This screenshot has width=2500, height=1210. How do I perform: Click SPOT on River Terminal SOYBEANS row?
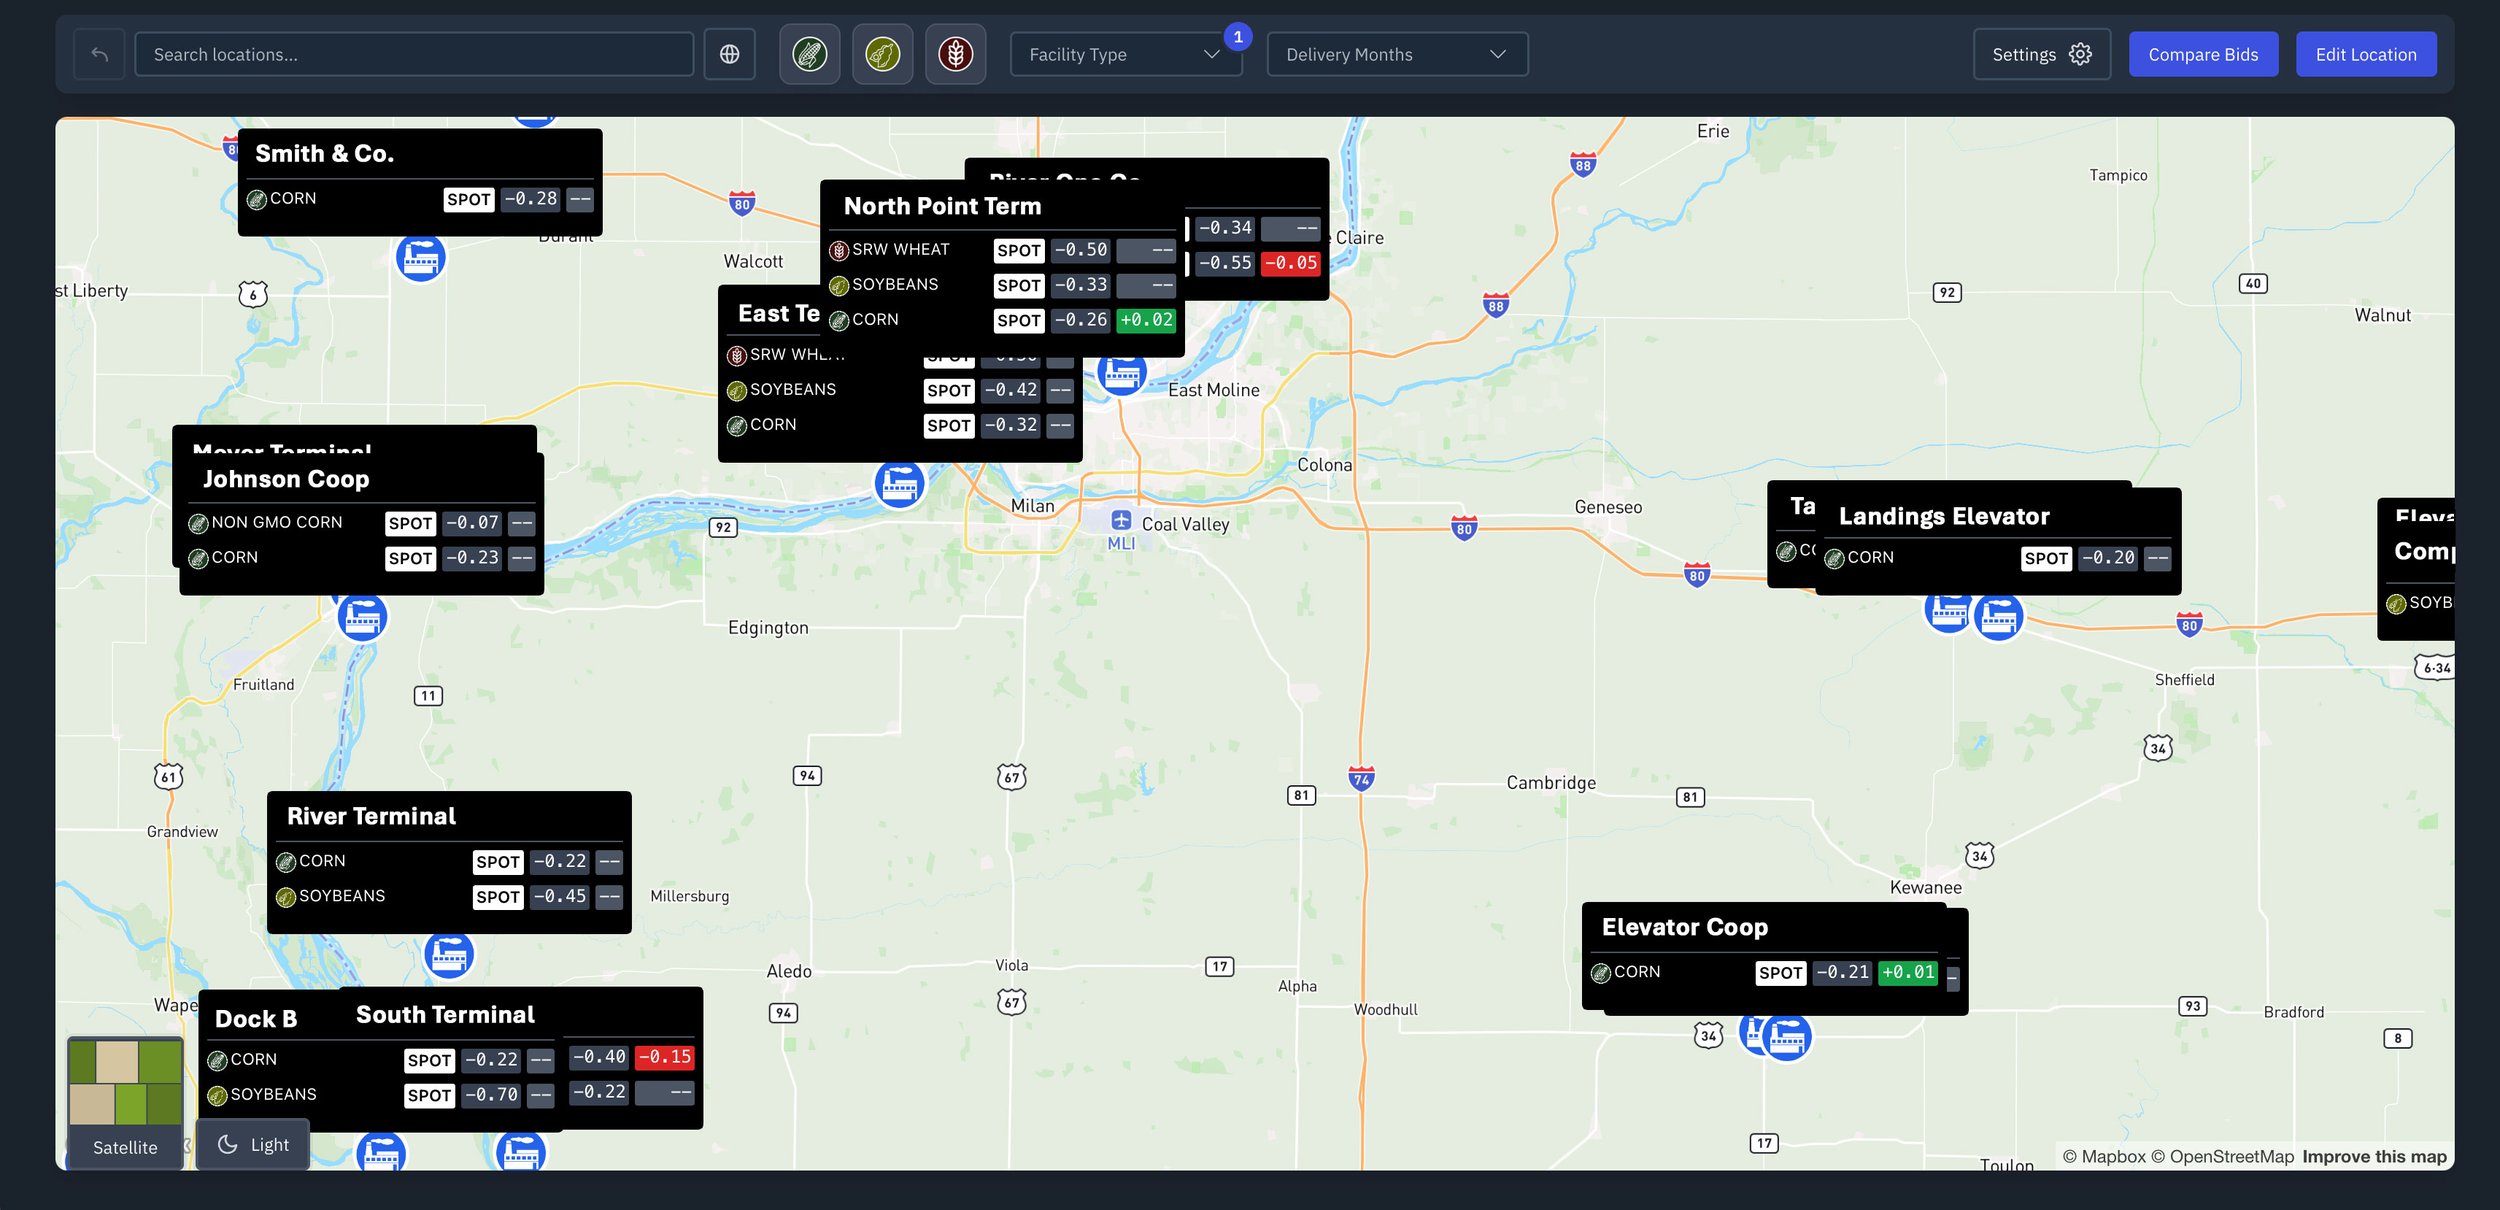[x=497, y=897]
